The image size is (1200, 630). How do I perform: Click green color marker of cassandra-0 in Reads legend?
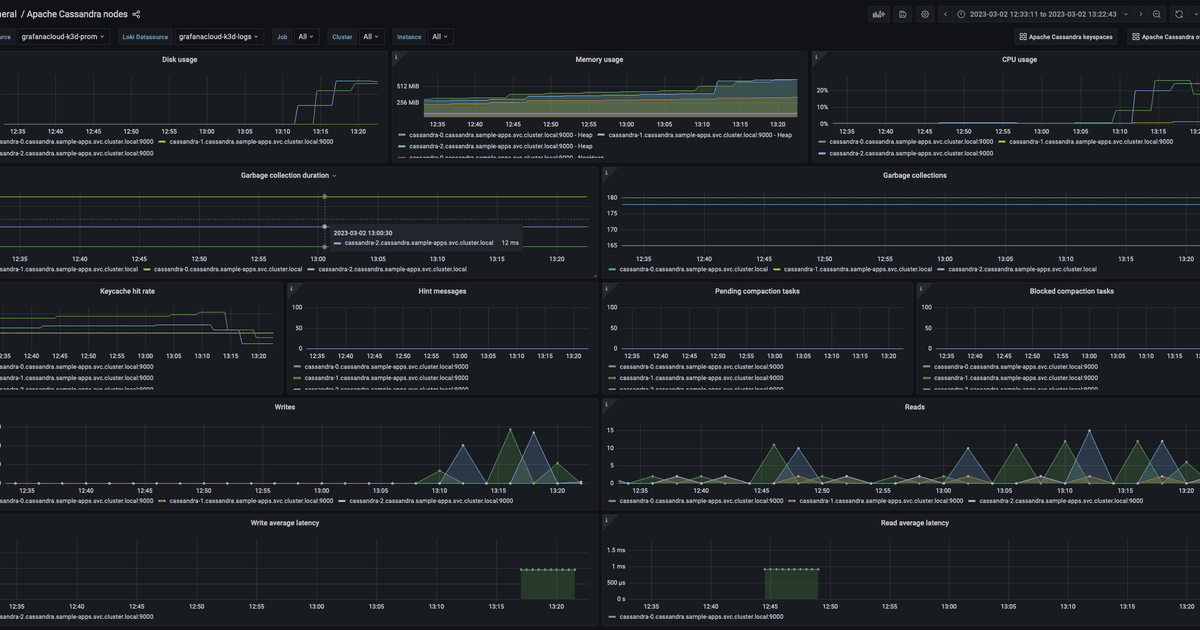[611, 500]
